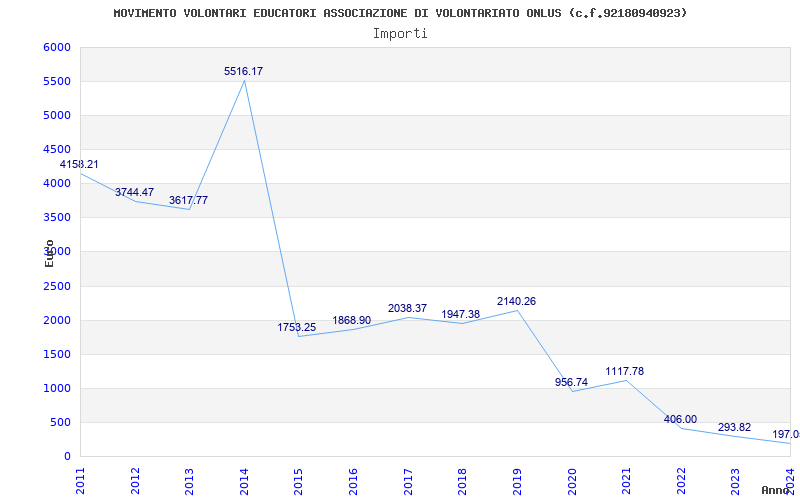Click the 2013 x-axis year label
This screenshot has width=800, height=500.
(189, 482)
